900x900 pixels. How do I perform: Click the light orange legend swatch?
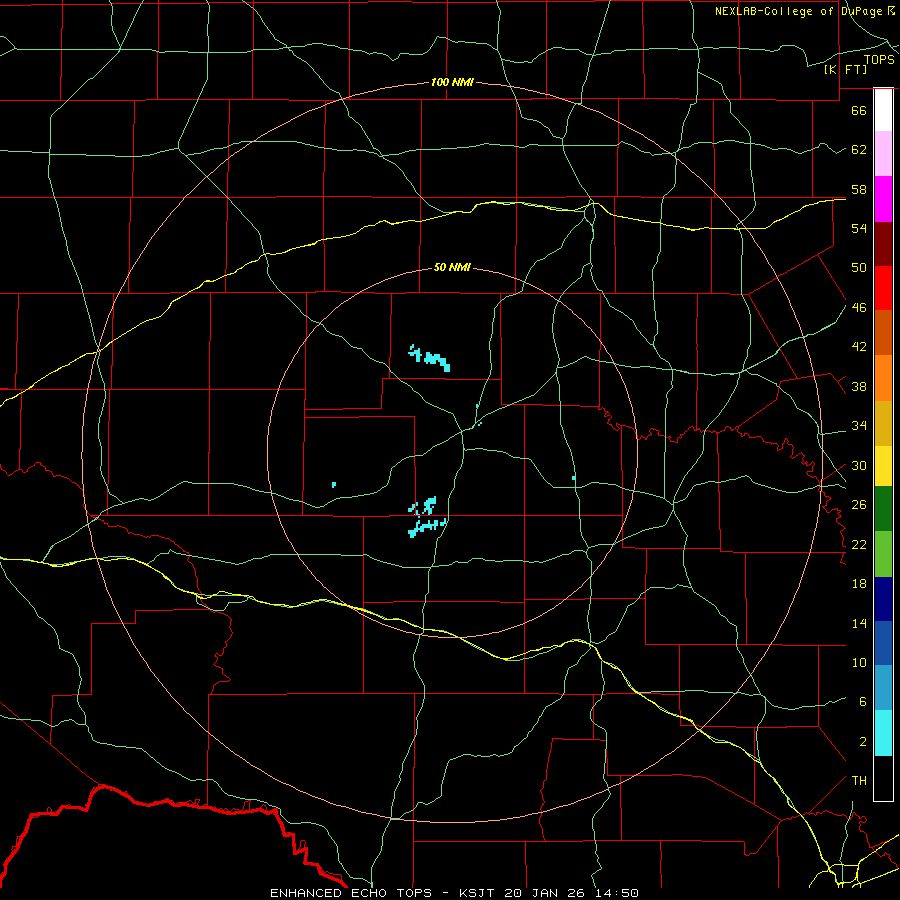(x=883, y=378)
